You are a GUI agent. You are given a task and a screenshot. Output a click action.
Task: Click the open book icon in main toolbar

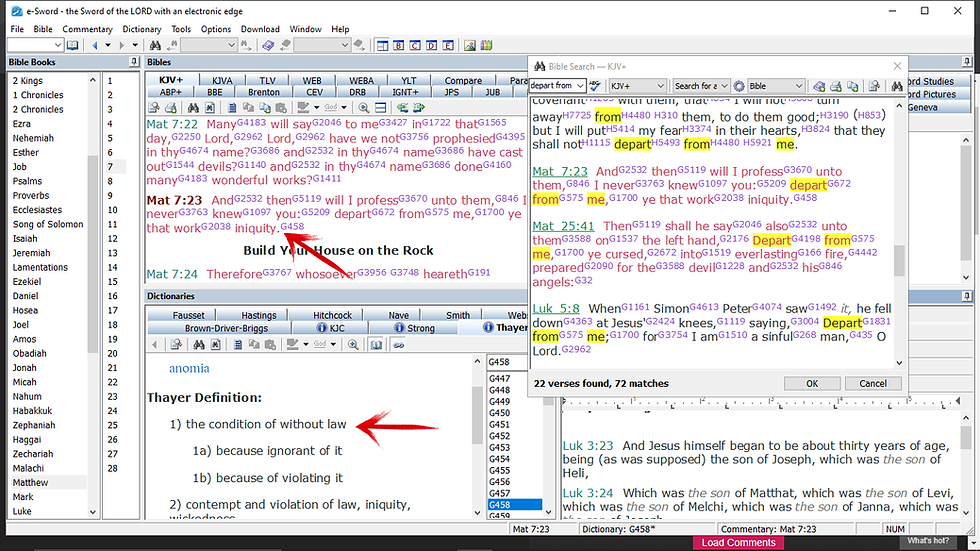pyautogui.click(x=72, y=45)
